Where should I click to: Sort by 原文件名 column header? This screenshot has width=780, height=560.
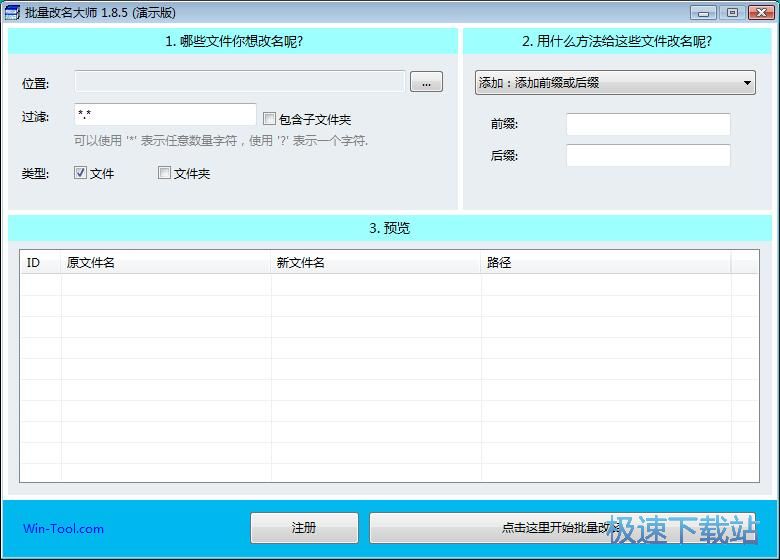(166, 262)
